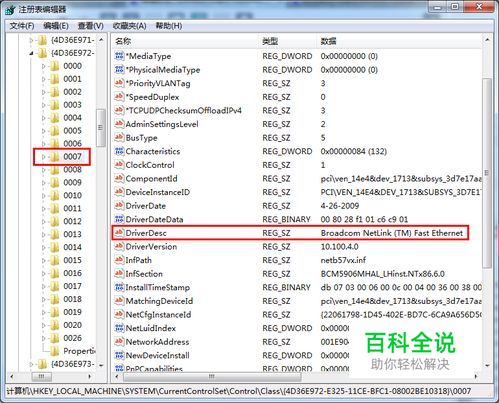Screen dimensions: 499x403
Task: Select the Properties subkey in tree
Action: pyautogui.click(x=79, y=351)
